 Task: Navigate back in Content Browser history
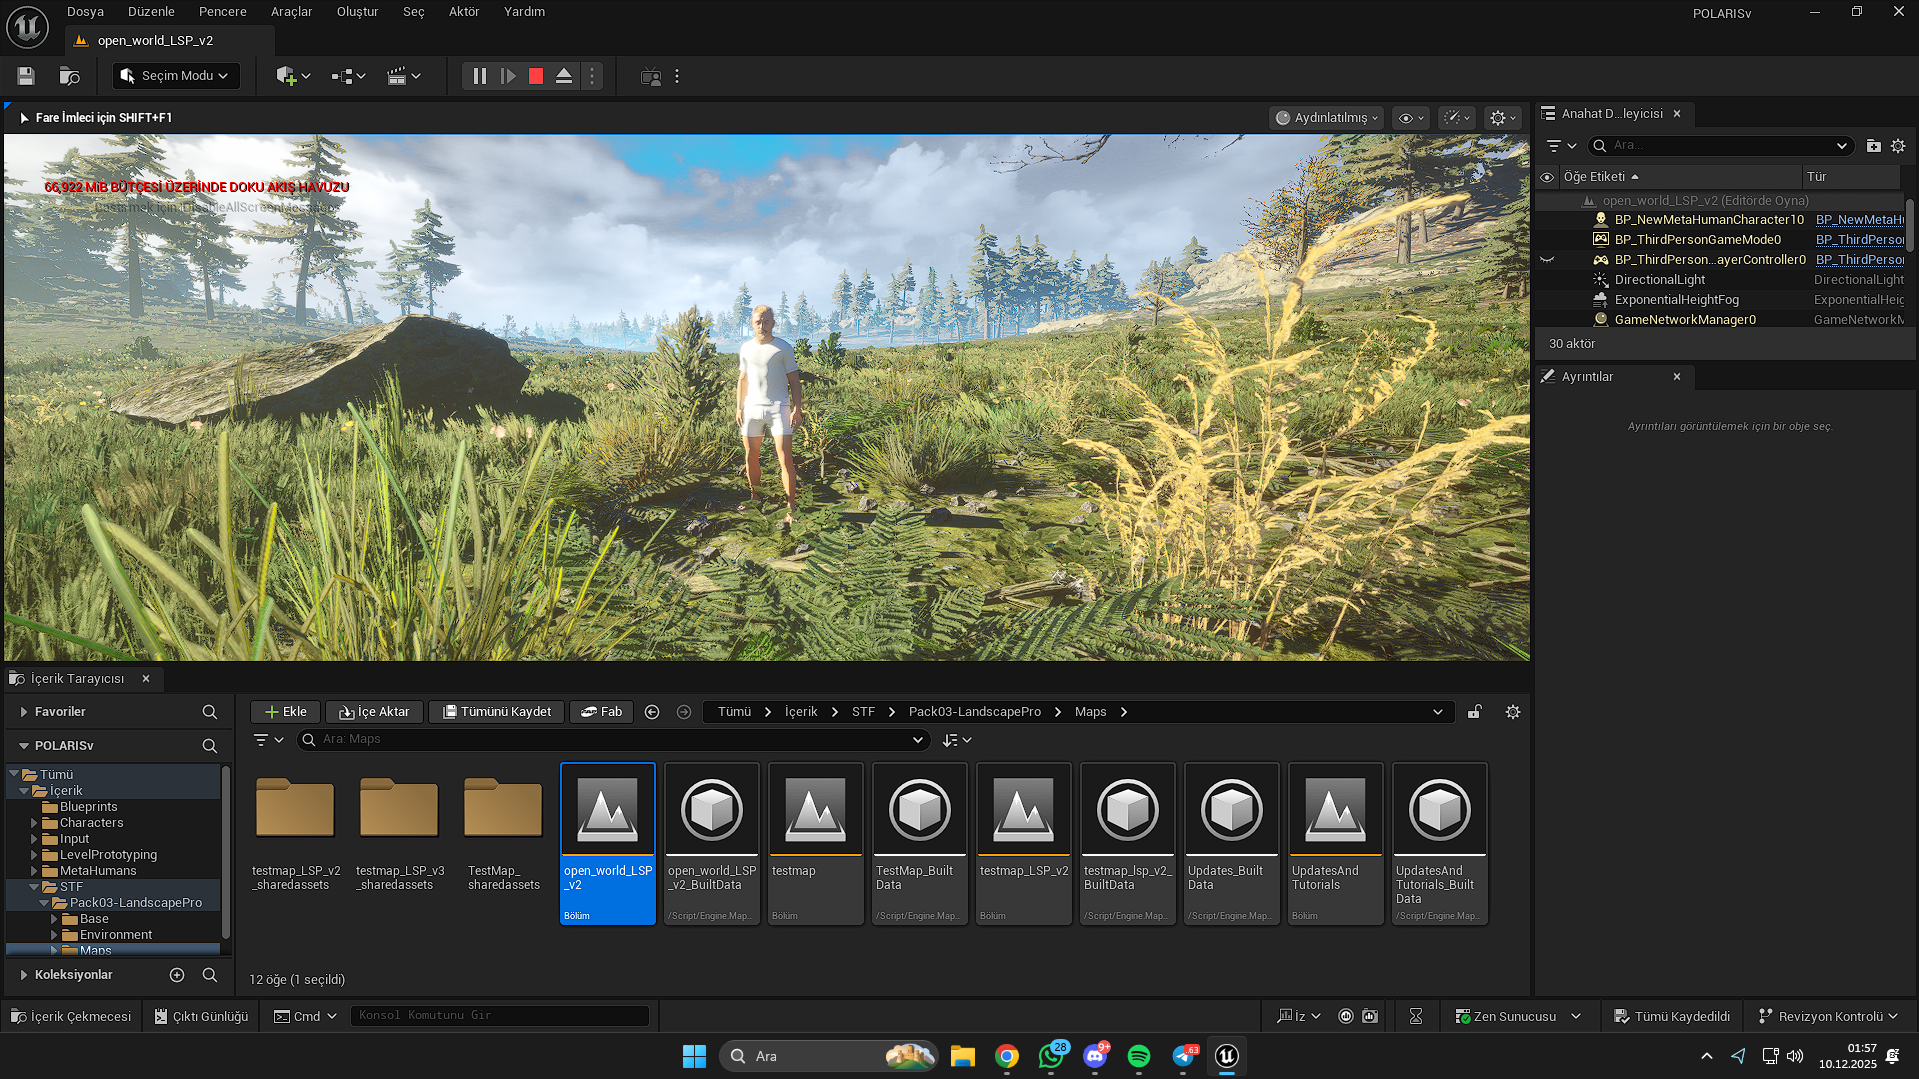(x=652, y=712)
